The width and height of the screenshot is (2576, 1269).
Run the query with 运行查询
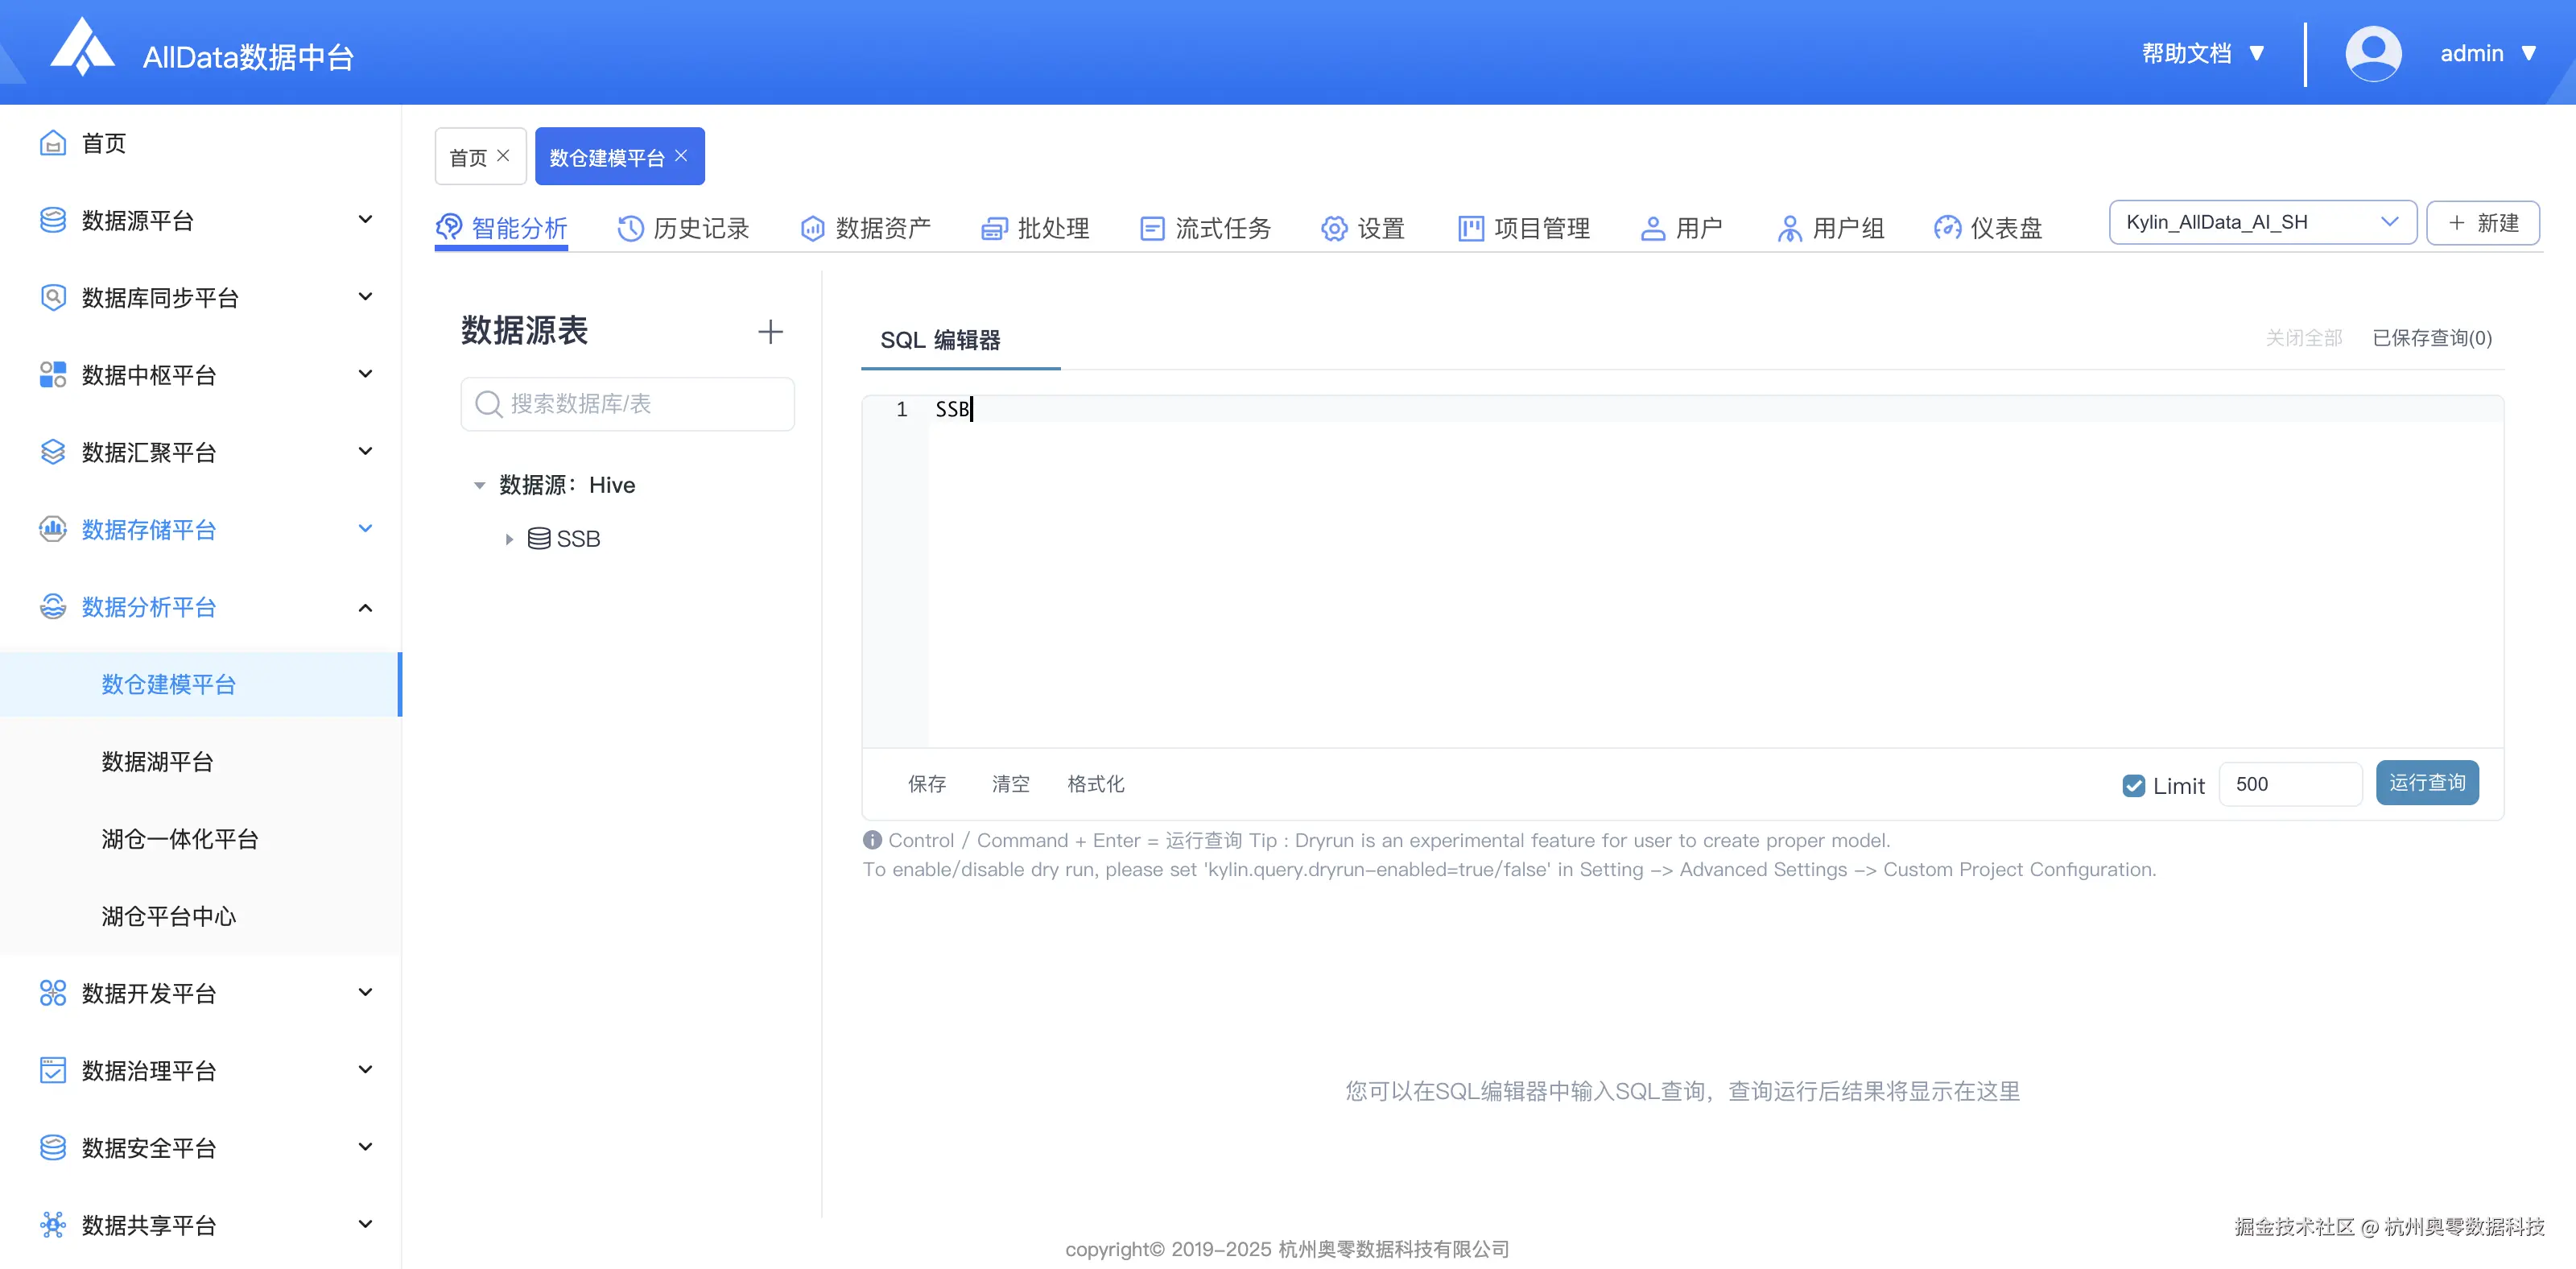[x=2427, y=783]
